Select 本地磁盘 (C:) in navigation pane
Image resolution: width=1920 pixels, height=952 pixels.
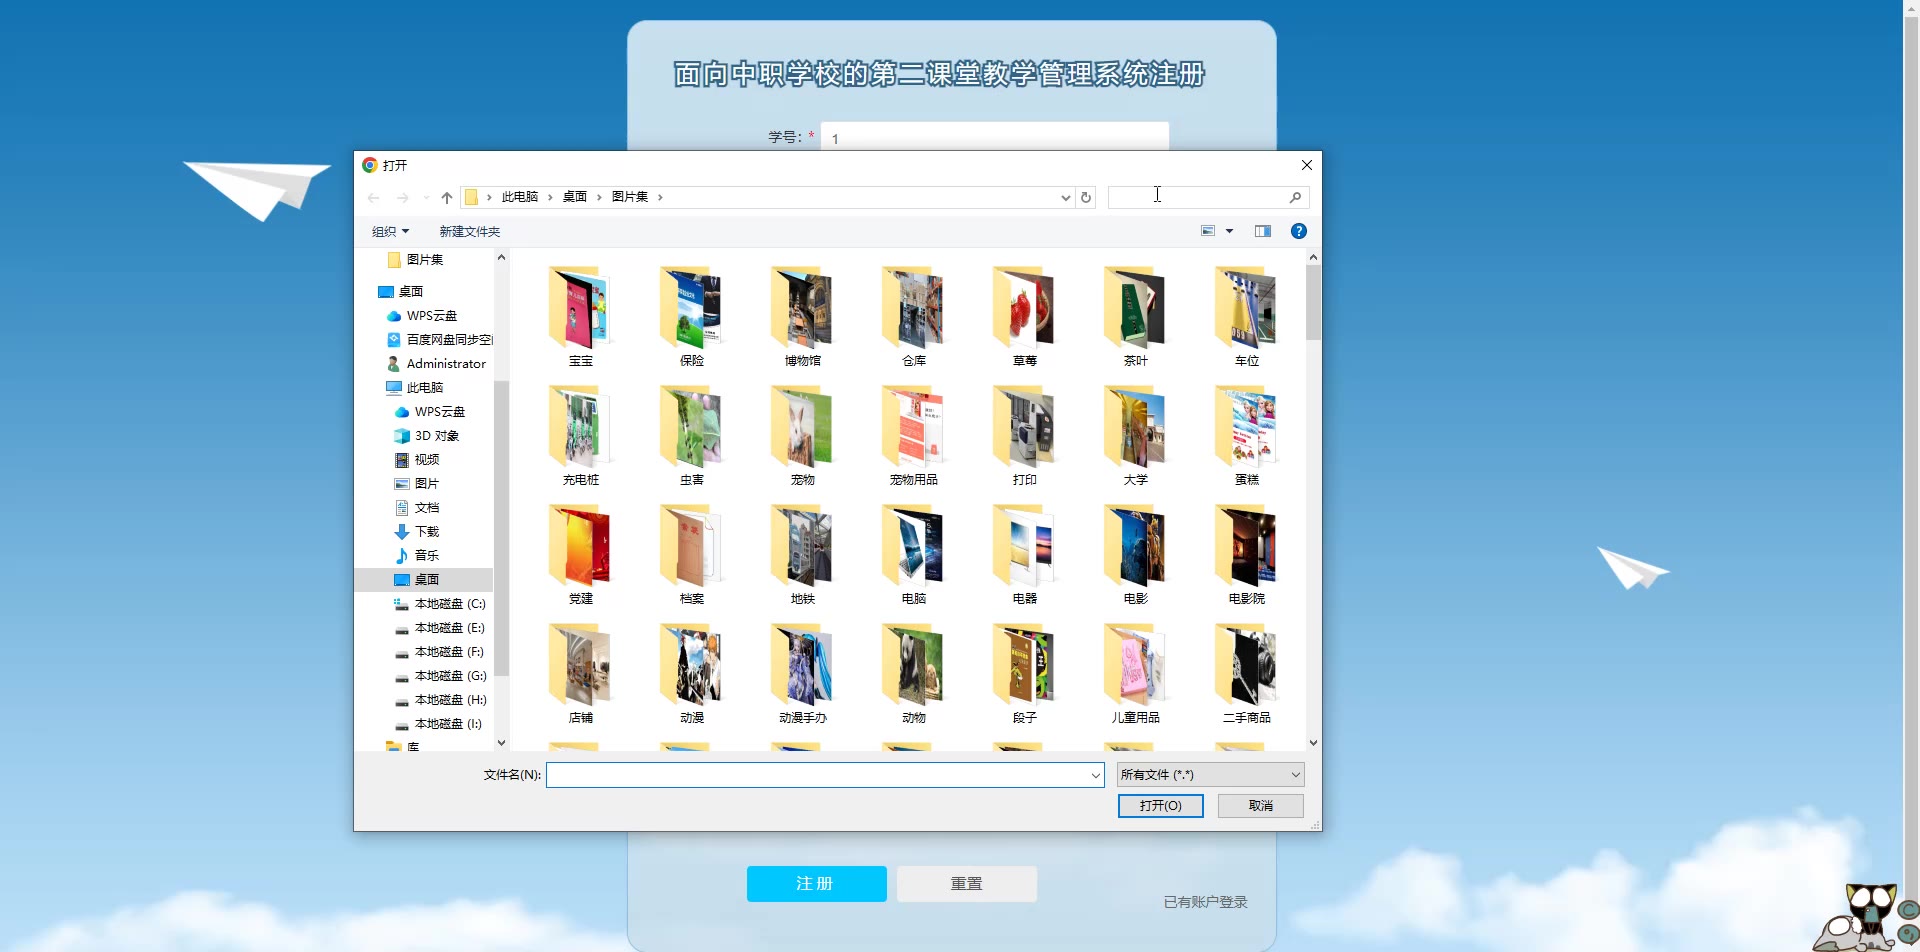pyautogui.click(x=439, y=604)
